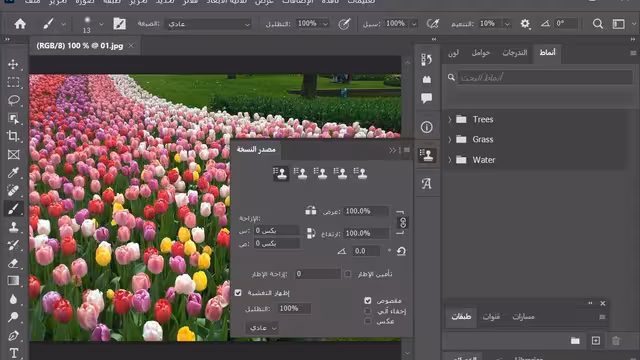Open the Info panel icon
Image resolution: width=640 pixels, height=360 pixels.
(427, 127)
